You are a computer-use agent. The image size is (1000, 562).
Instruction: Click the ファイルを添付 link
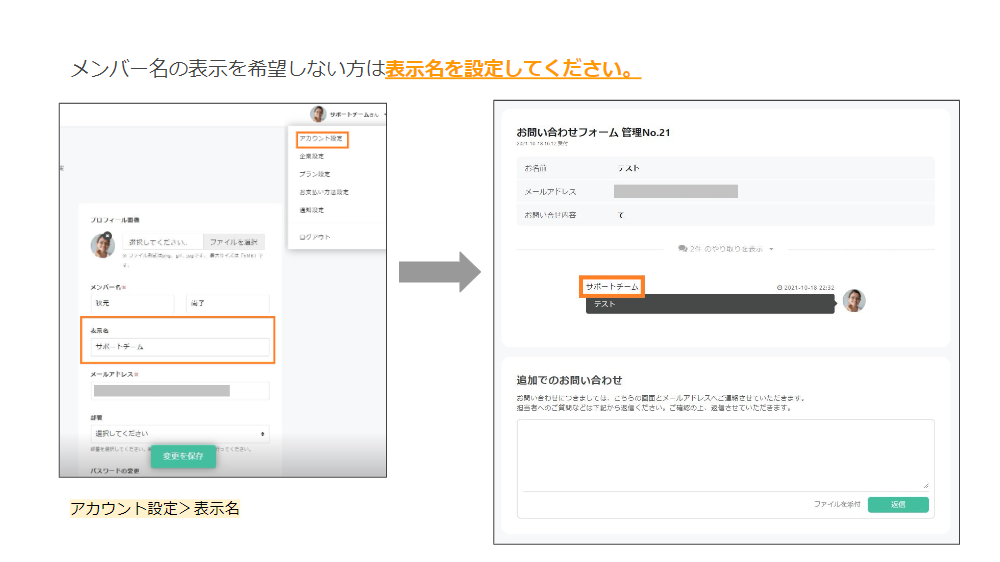837,505
